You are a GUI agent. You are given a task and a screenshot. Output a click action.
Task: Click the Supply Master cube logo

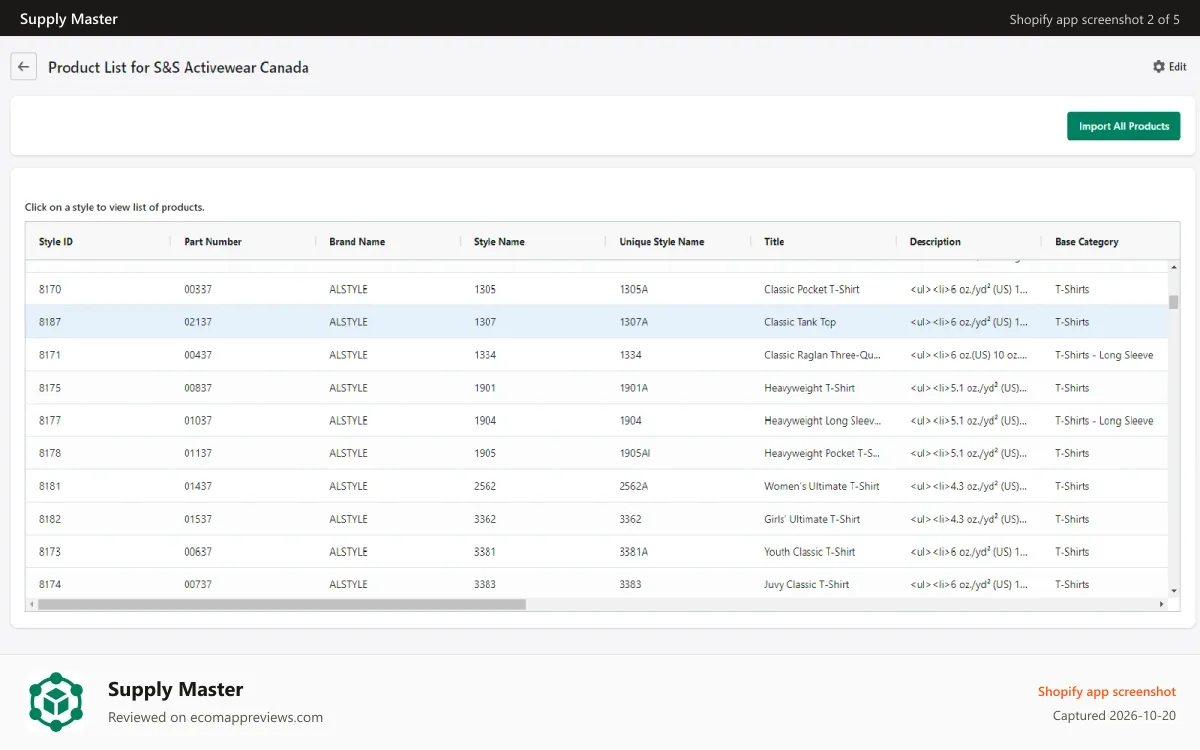point(56,702)
